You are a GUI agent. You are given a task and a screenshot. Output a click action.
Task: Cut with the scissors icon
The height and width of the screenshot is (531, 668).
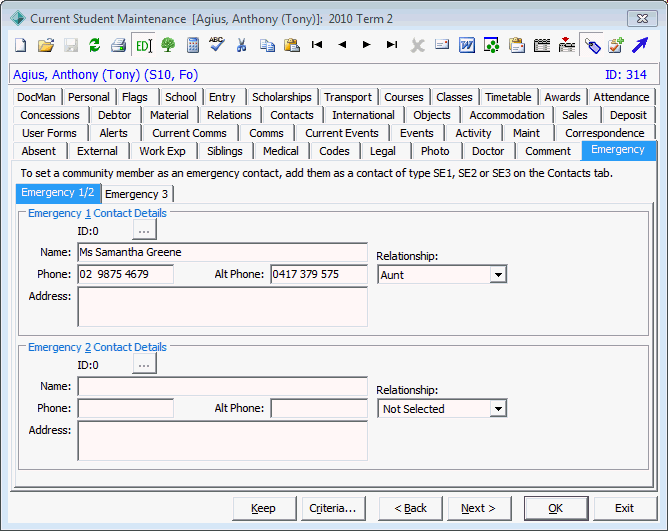click(242, 45)
